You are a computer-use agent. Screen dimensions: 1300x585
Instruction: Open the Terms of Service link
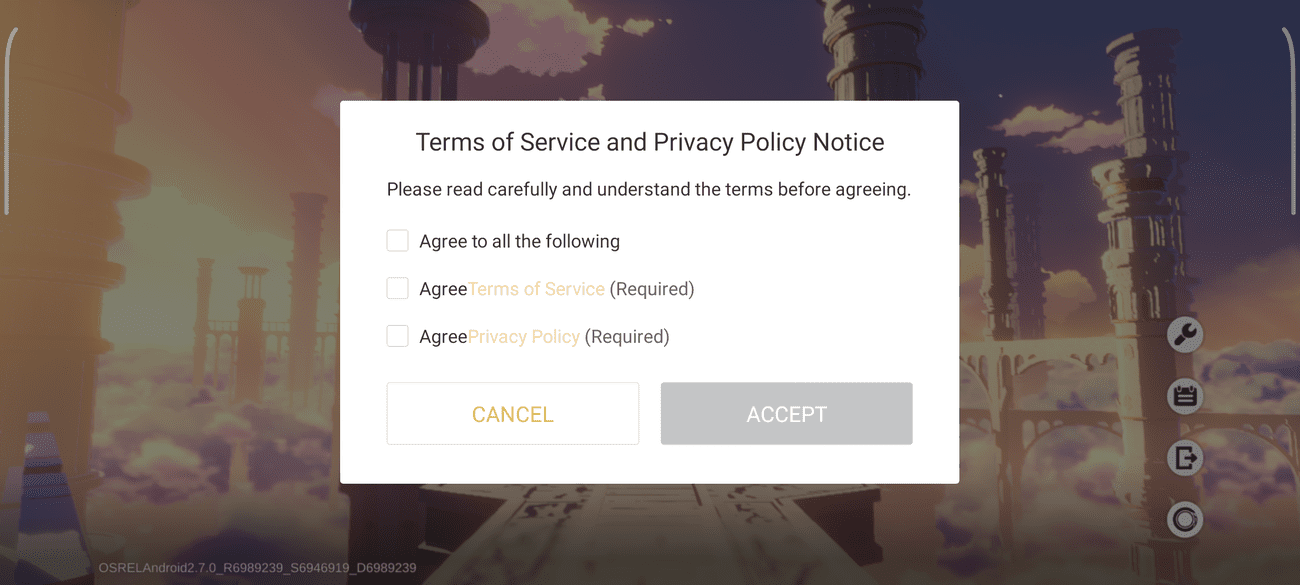point(536,289)
